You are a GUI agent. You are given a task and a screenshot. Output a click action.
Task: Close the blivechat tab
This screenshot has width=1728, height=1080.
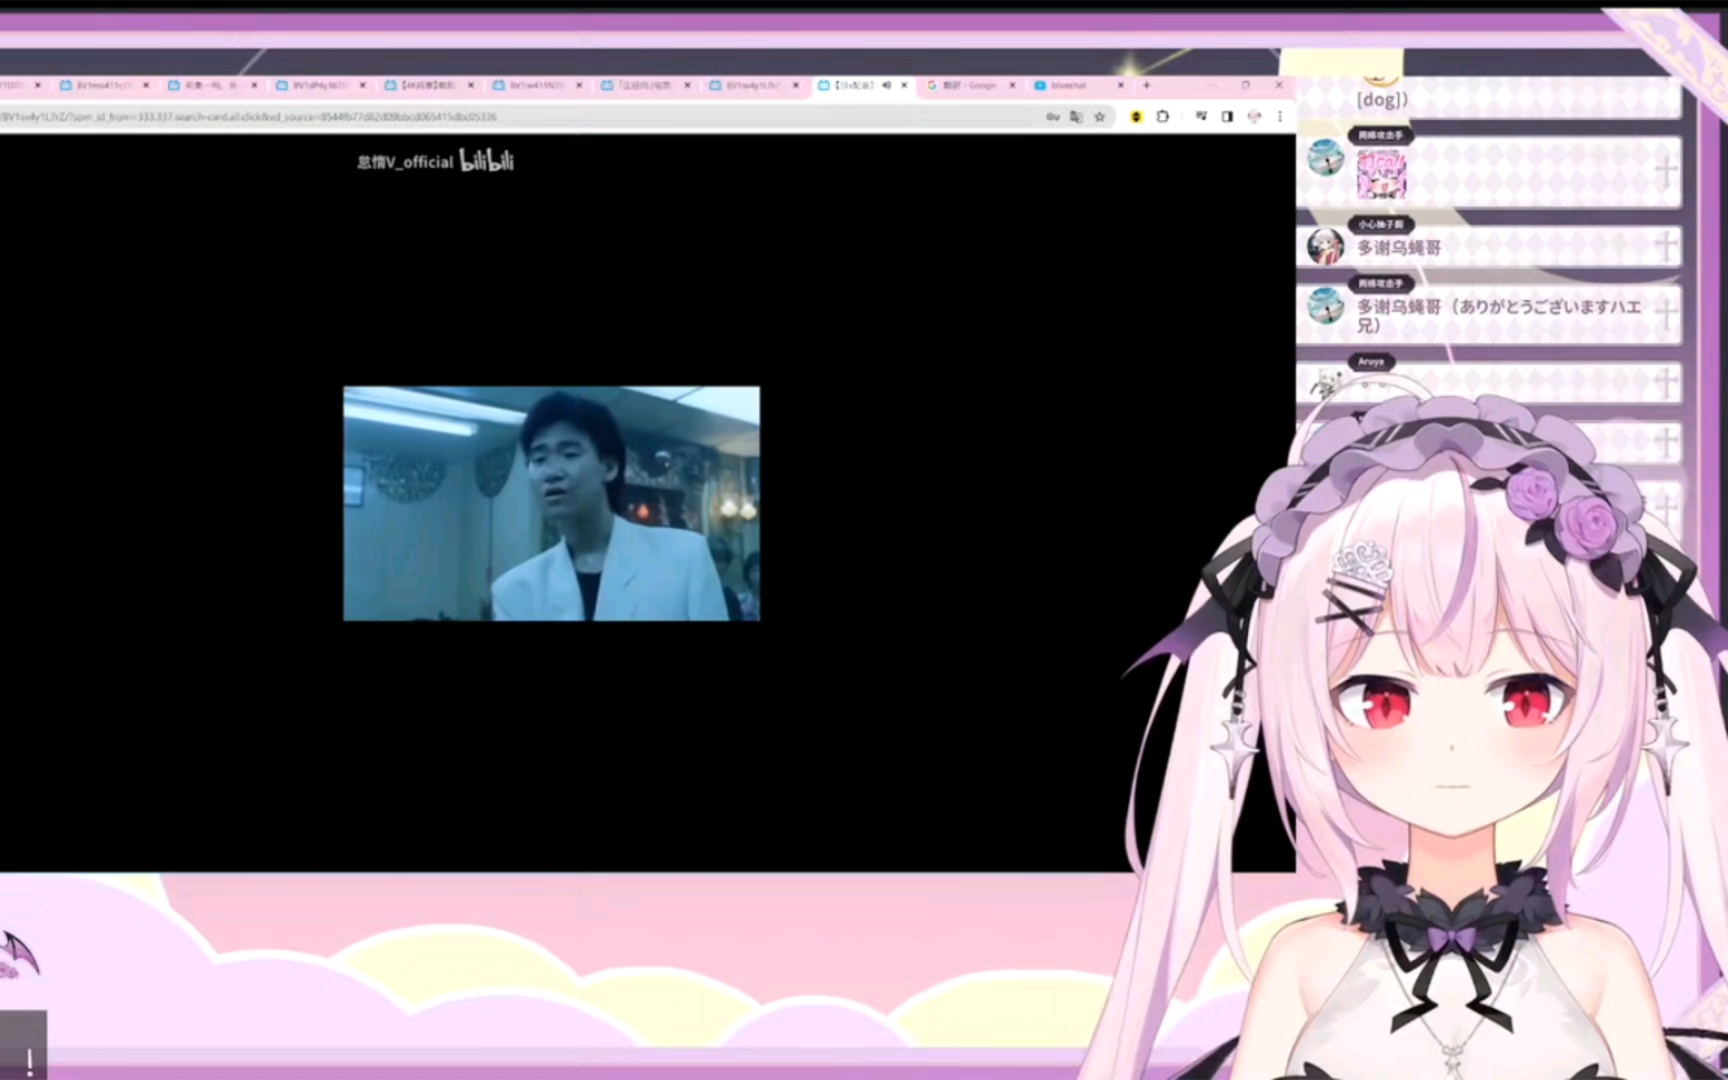[1120, 85]
